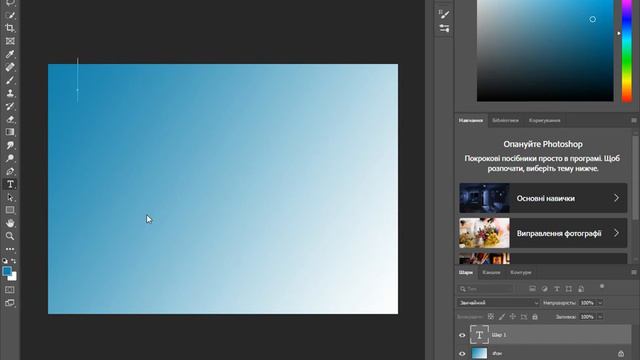Open the layer blend mode dropdown
Image resolution: width=640 pixels, height=360 pixels.
pyautogui.click(x=498, y=303)
